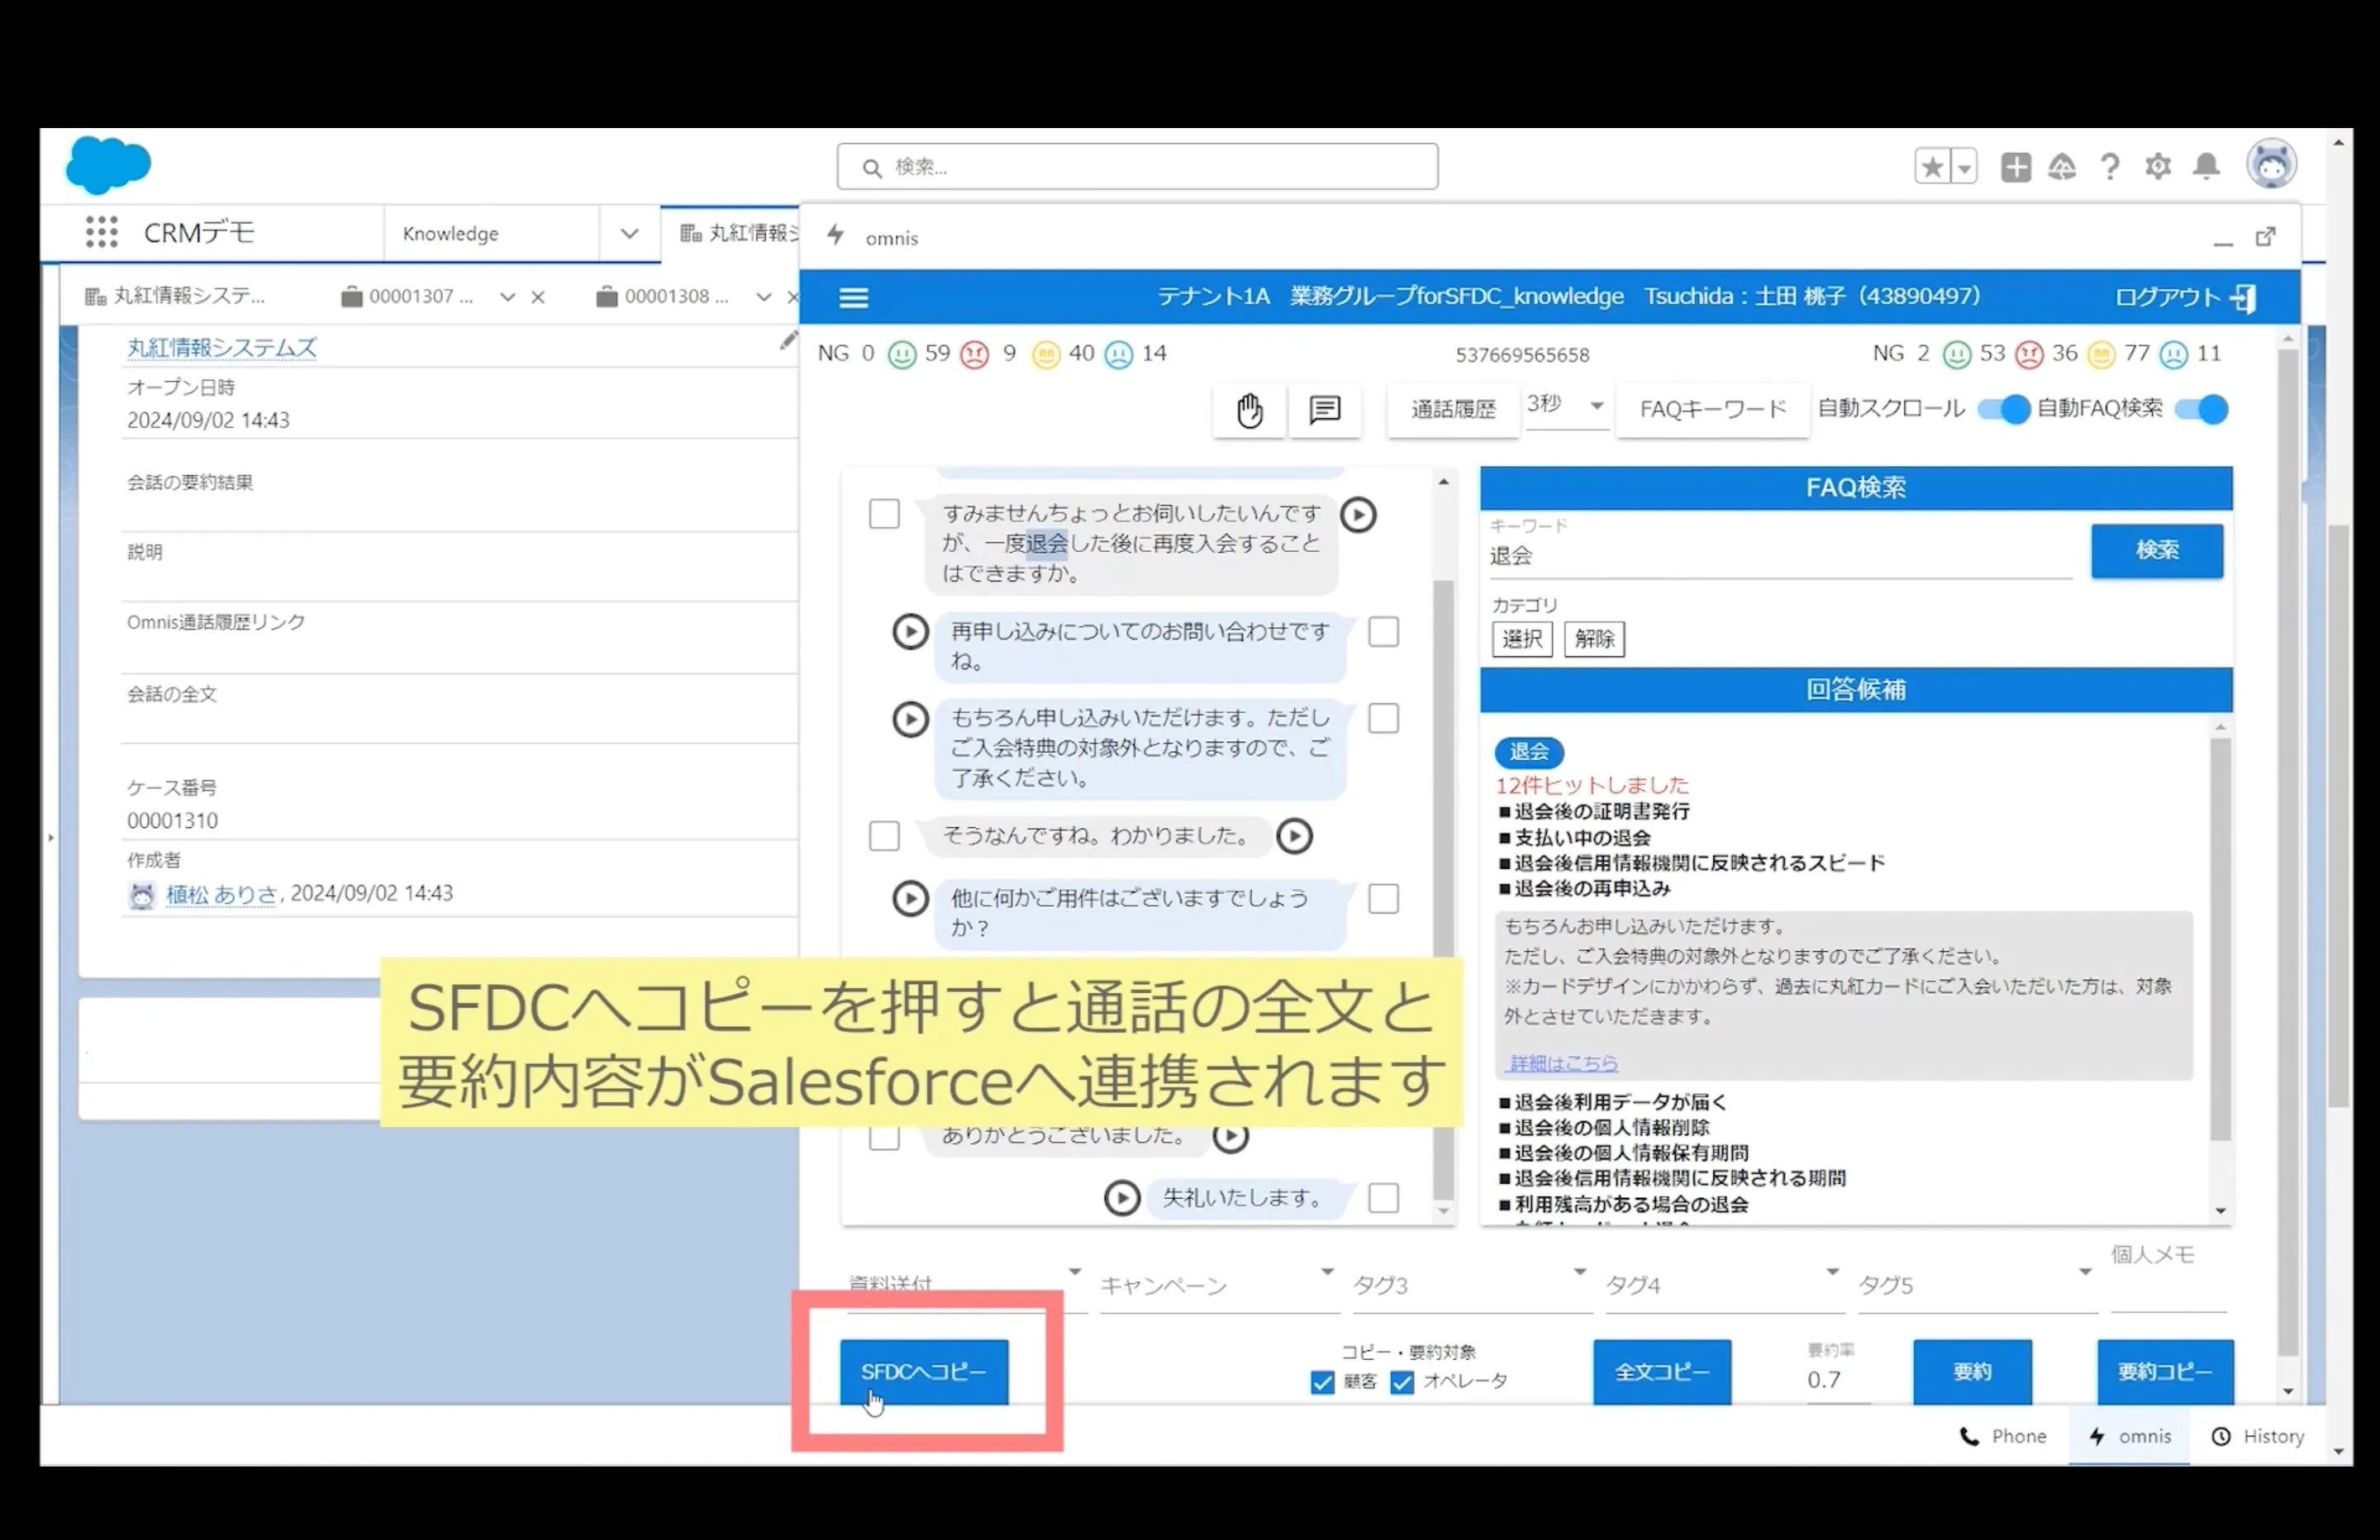Switch to 丸紅情報システ subtab
The width and height of the screenshot is (2380, 1540).
pos(175,296)
